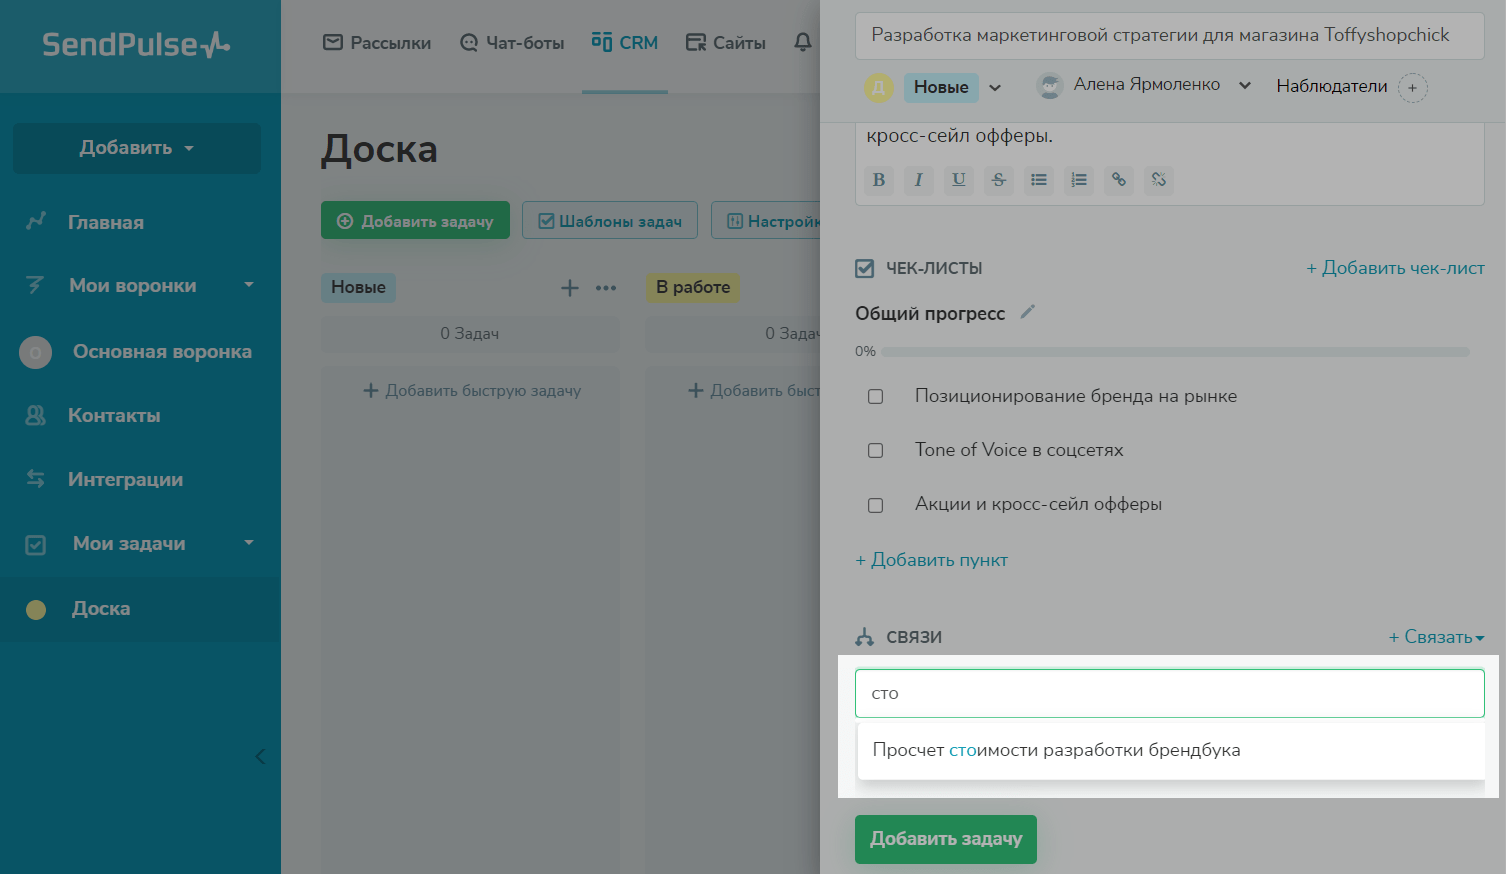Open the 'Новые' status dropdown
This screenshot has width=1506, height=874.
pos(995,88)
